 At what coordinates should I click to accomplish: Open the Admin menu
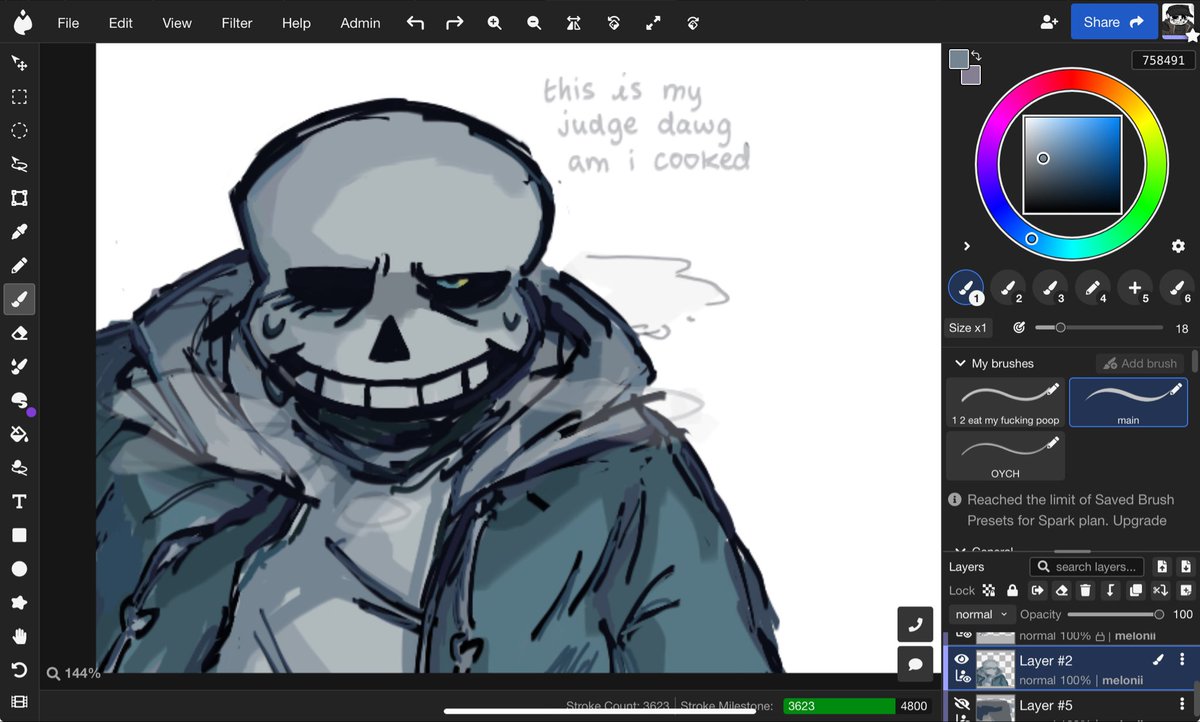[x=360, y=22]
